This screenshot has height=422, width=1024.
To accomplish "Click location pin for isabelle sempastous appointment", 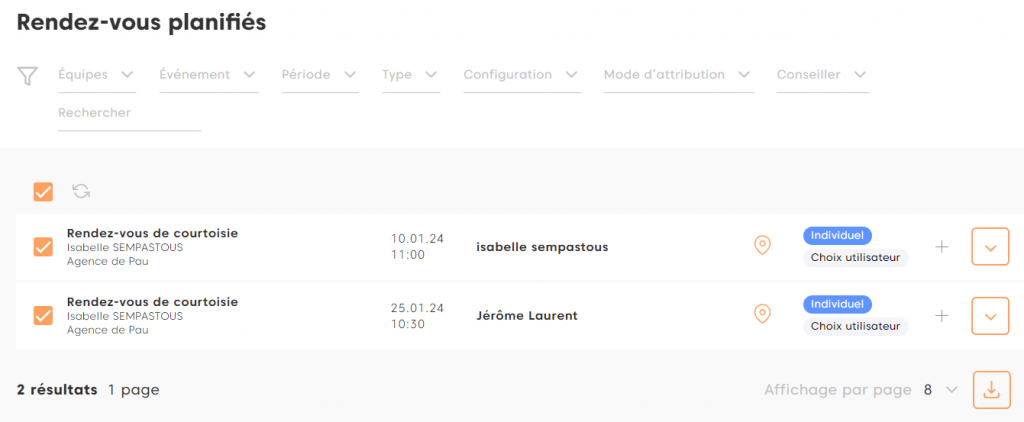I will (x=762, y=246).
